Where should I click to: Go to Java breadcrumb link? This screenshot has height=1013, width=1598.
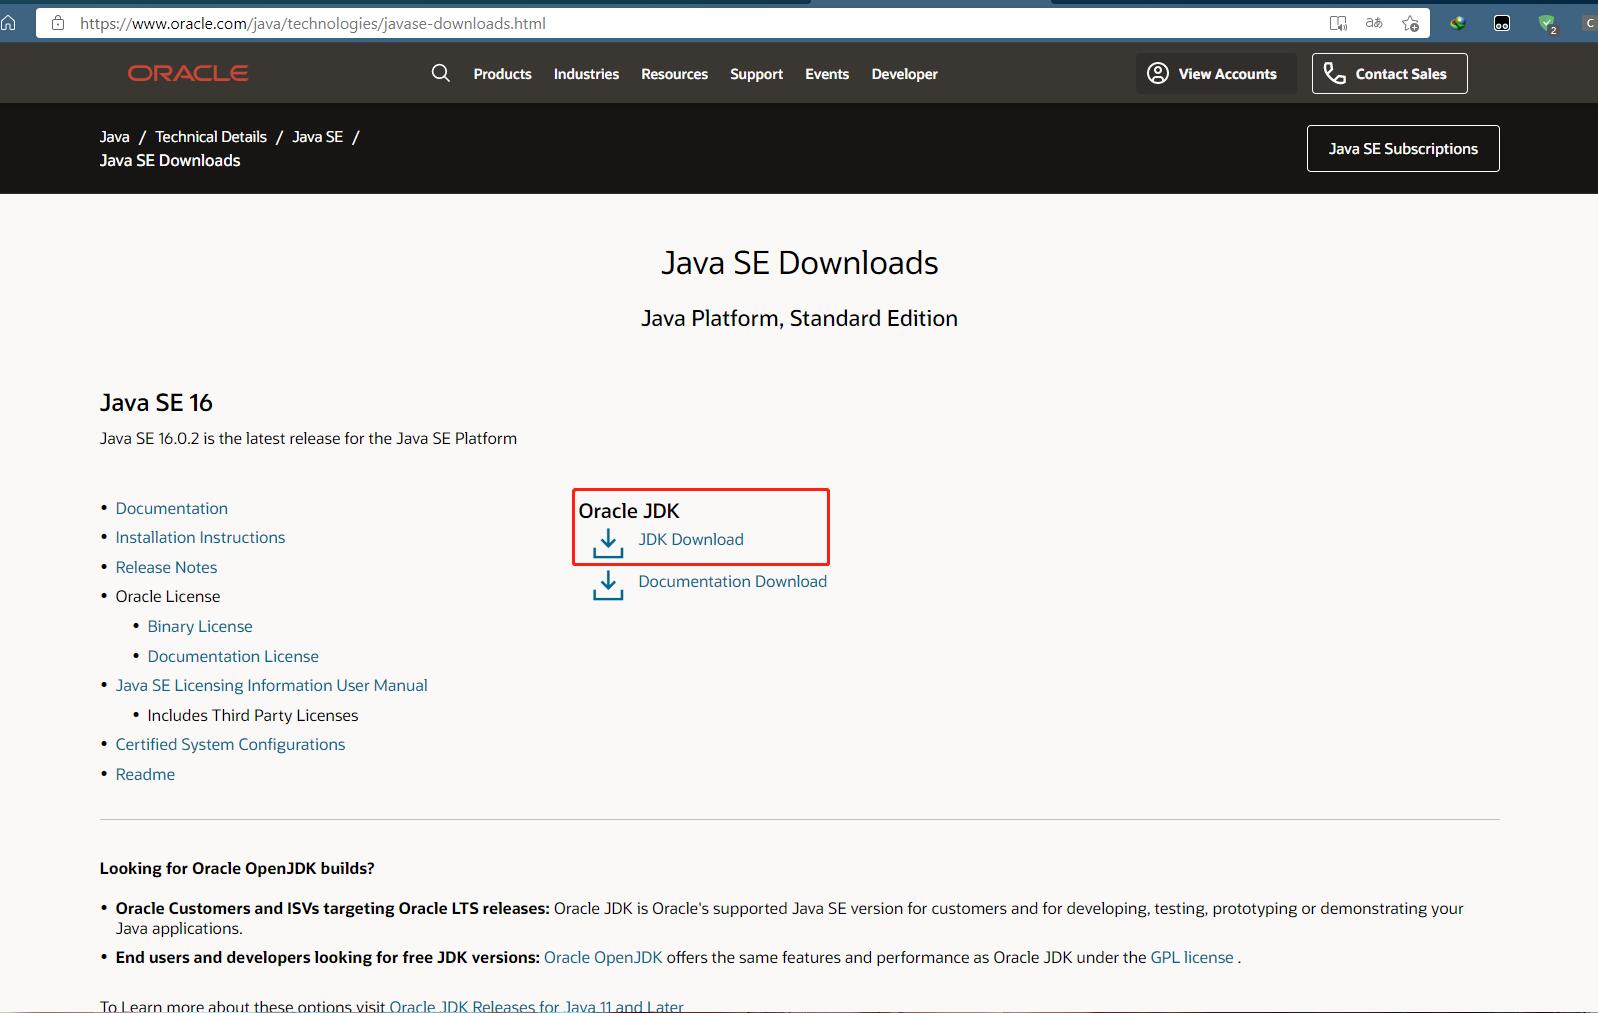[114, 137]
